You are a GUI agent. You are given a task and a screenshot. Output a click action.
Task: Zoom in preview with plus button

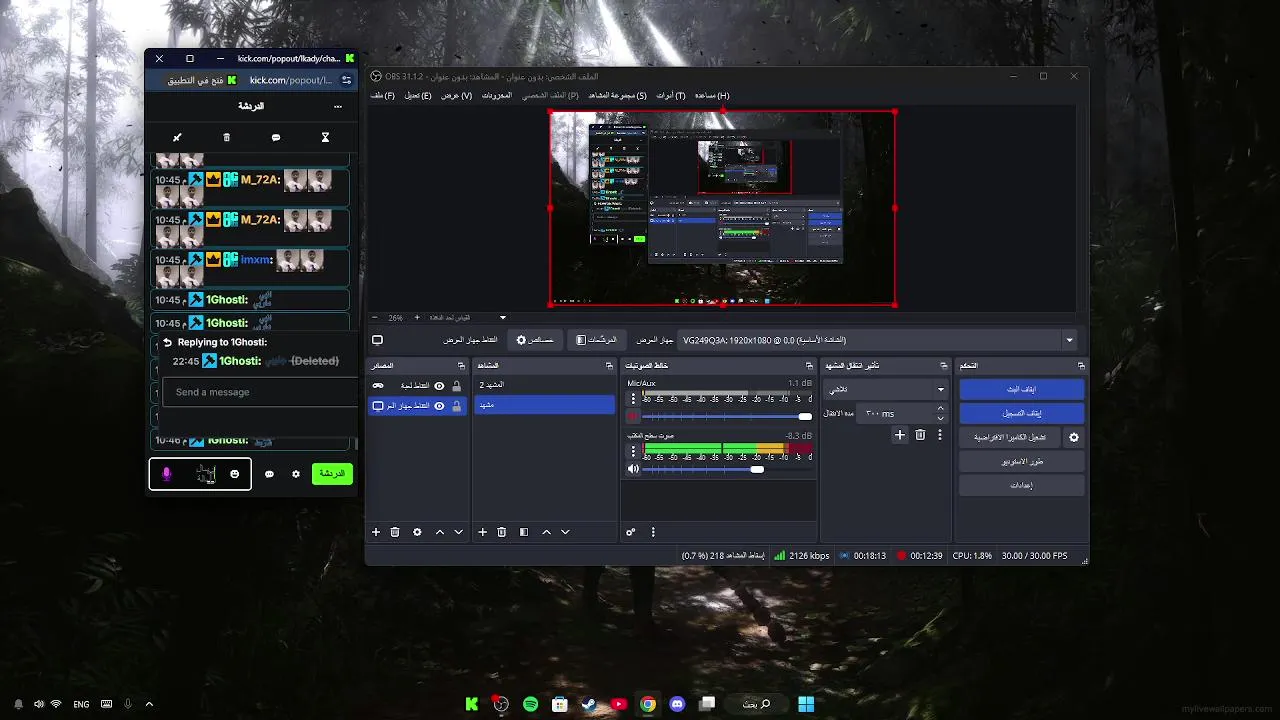click(417, 318)
